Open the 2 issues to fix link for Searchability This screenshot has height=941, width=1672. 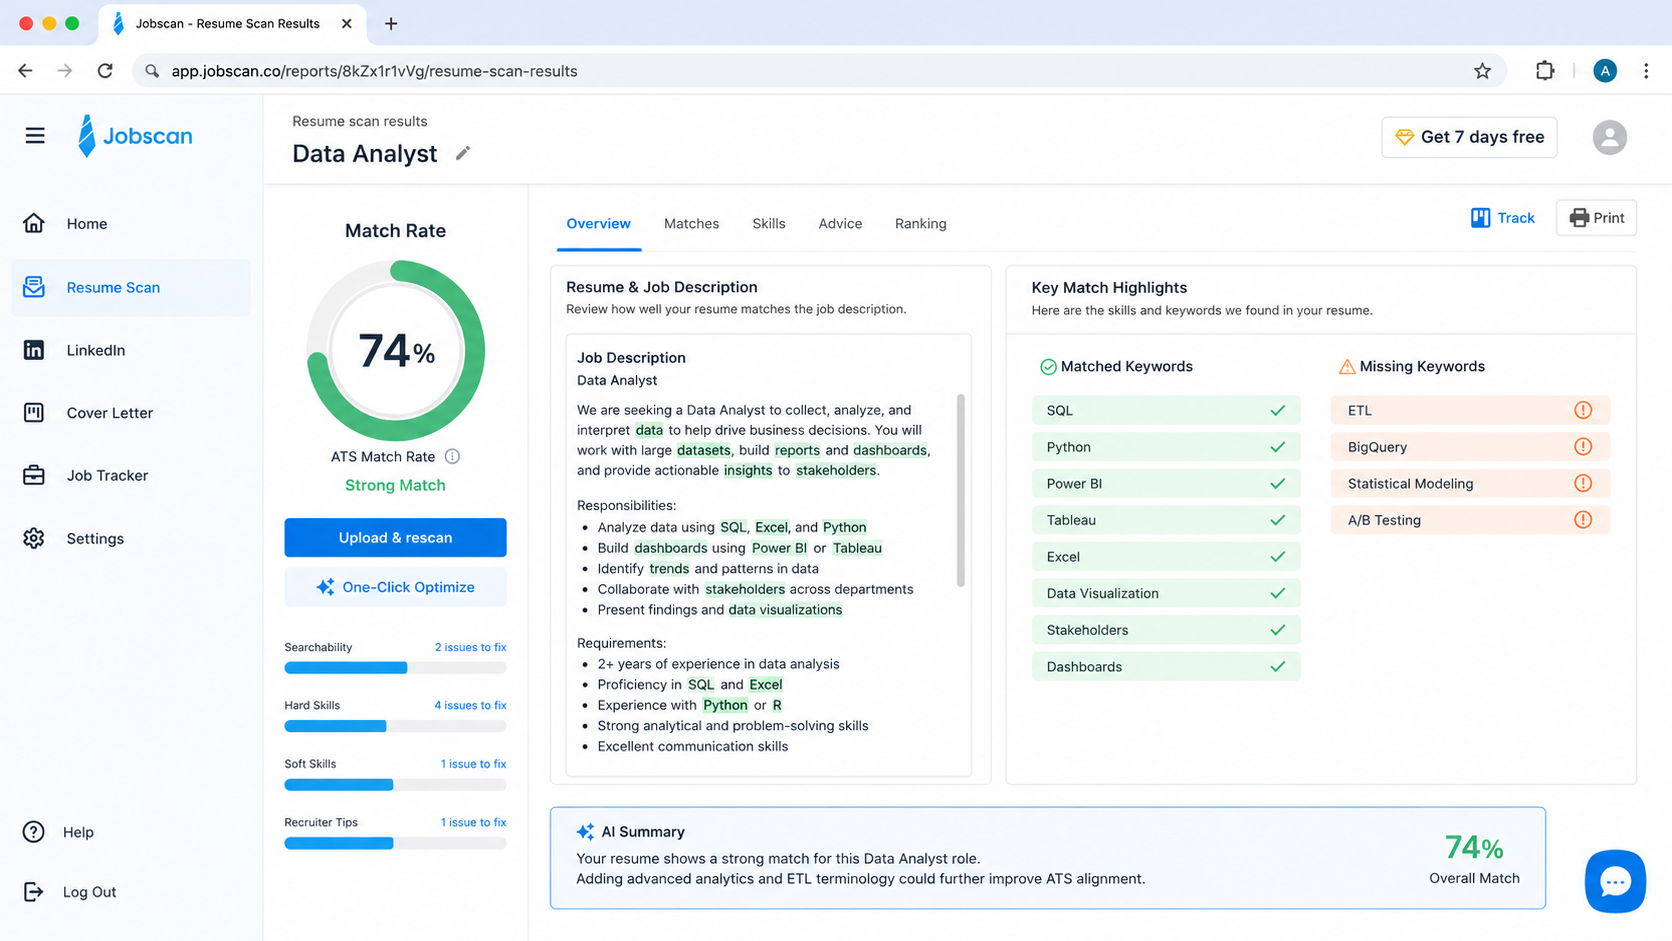(470, 647)
